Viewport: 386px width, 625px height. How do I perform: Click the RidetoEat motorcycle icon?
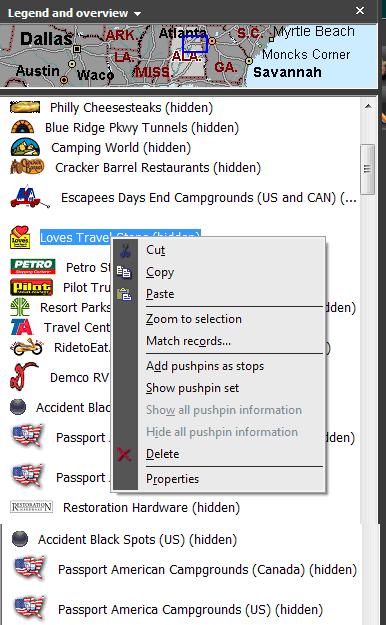(x=26, y=347)
